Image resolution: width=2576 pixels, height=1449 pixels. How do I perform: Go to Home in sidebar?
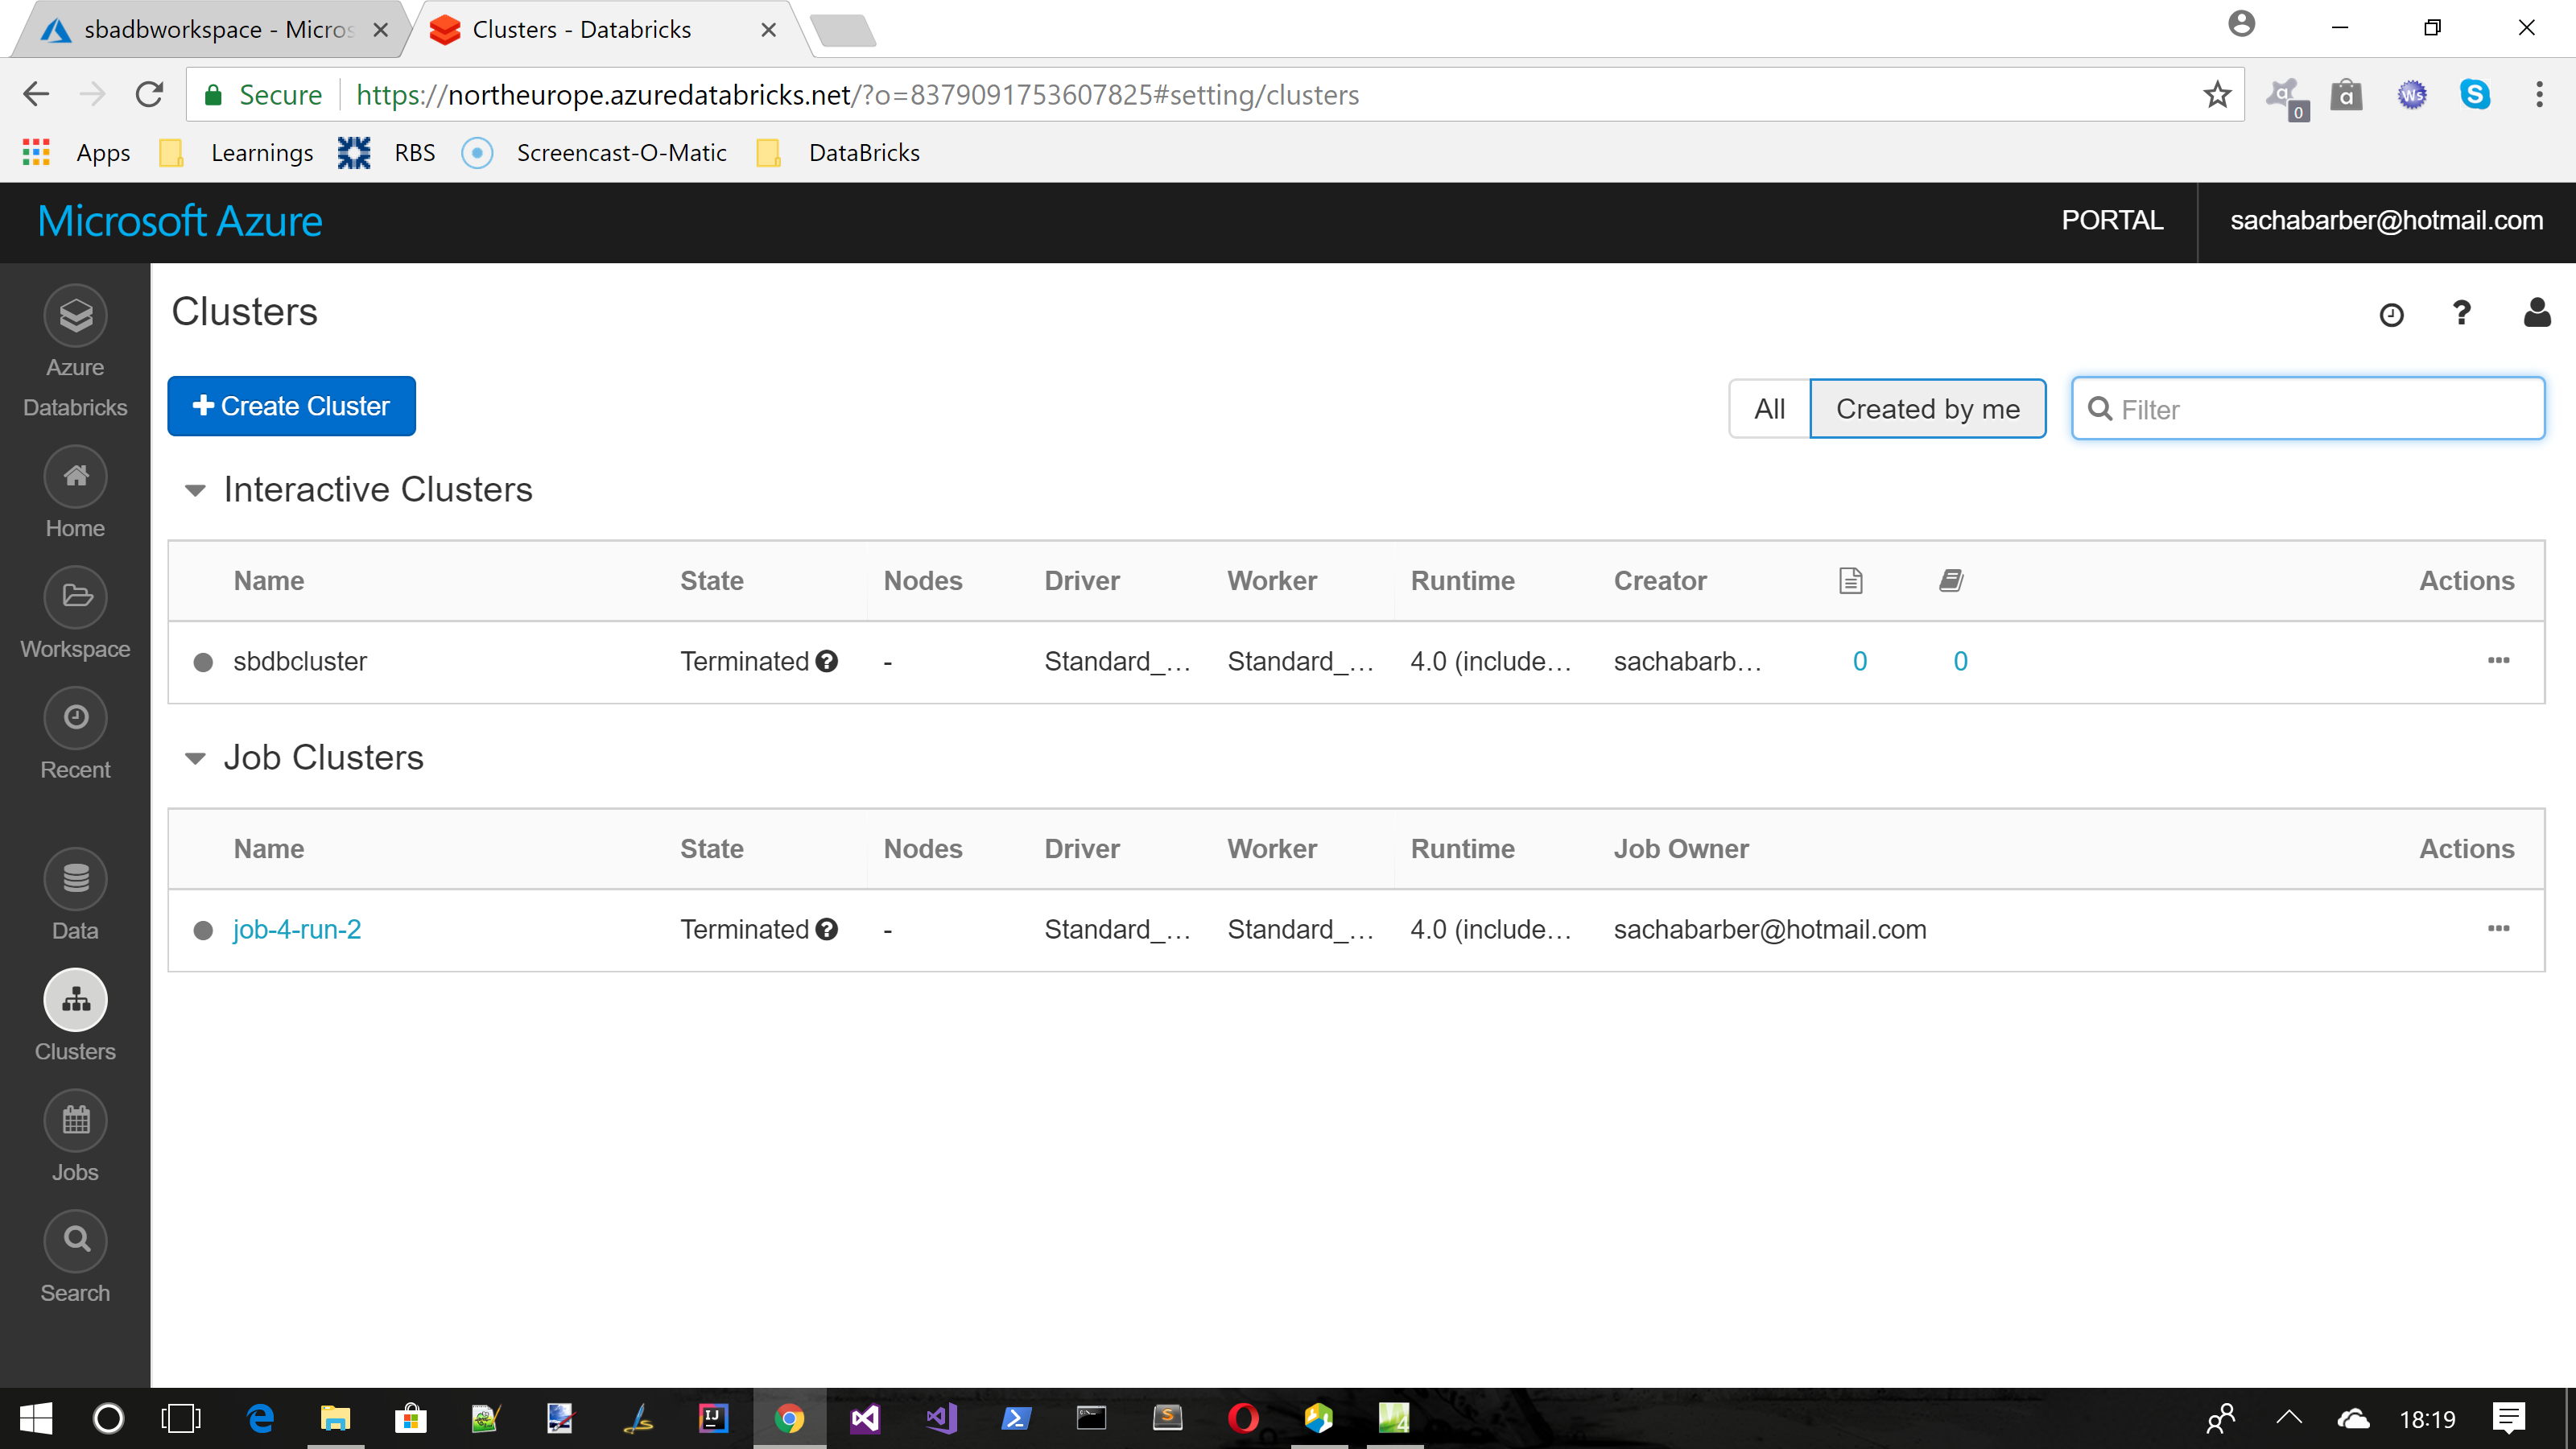point(75,478)
